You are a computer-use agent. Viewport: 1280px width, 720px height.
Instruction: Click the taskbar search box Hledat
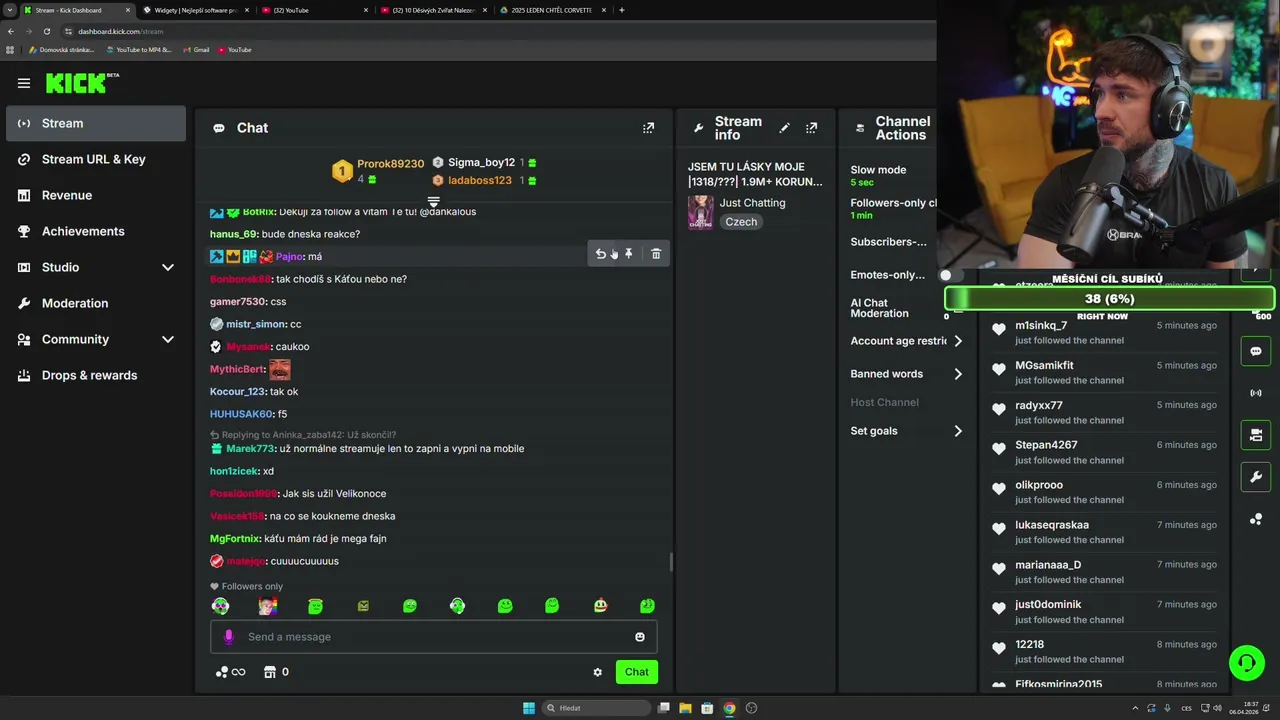point(596,708)
